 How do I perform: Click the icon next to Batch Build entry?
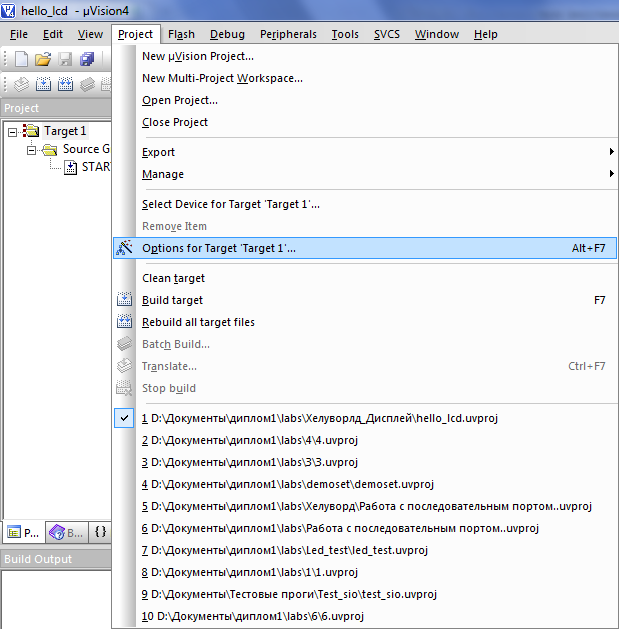124,344
